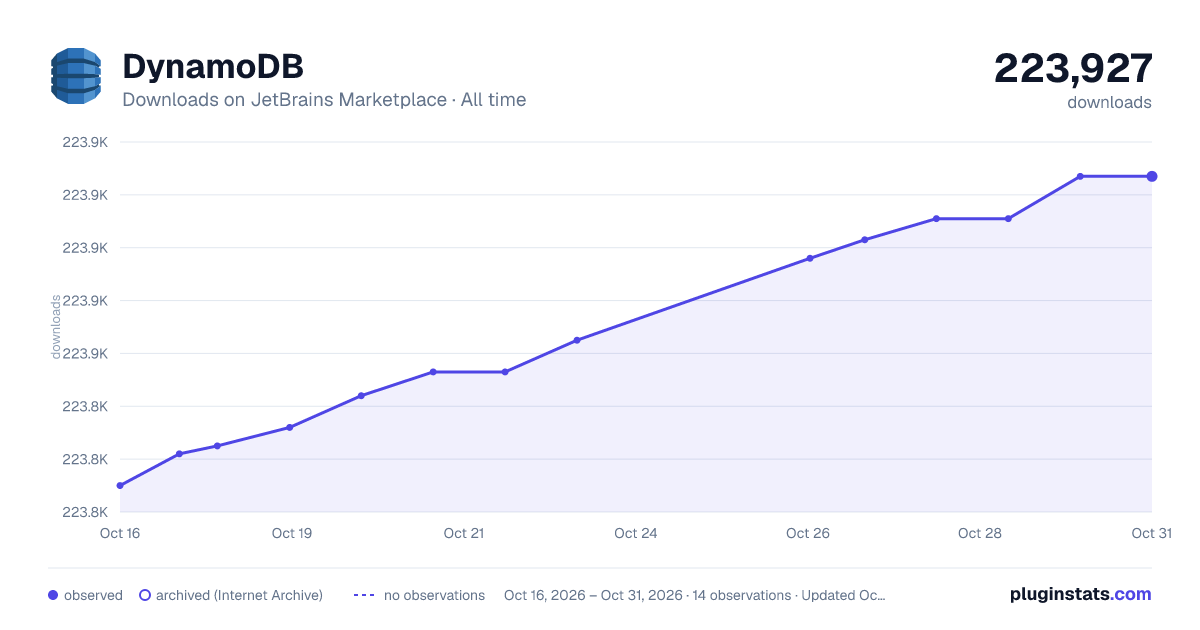
Task: Click the bottom 223.8K y-axis label
Action: (x=85, y=512)
